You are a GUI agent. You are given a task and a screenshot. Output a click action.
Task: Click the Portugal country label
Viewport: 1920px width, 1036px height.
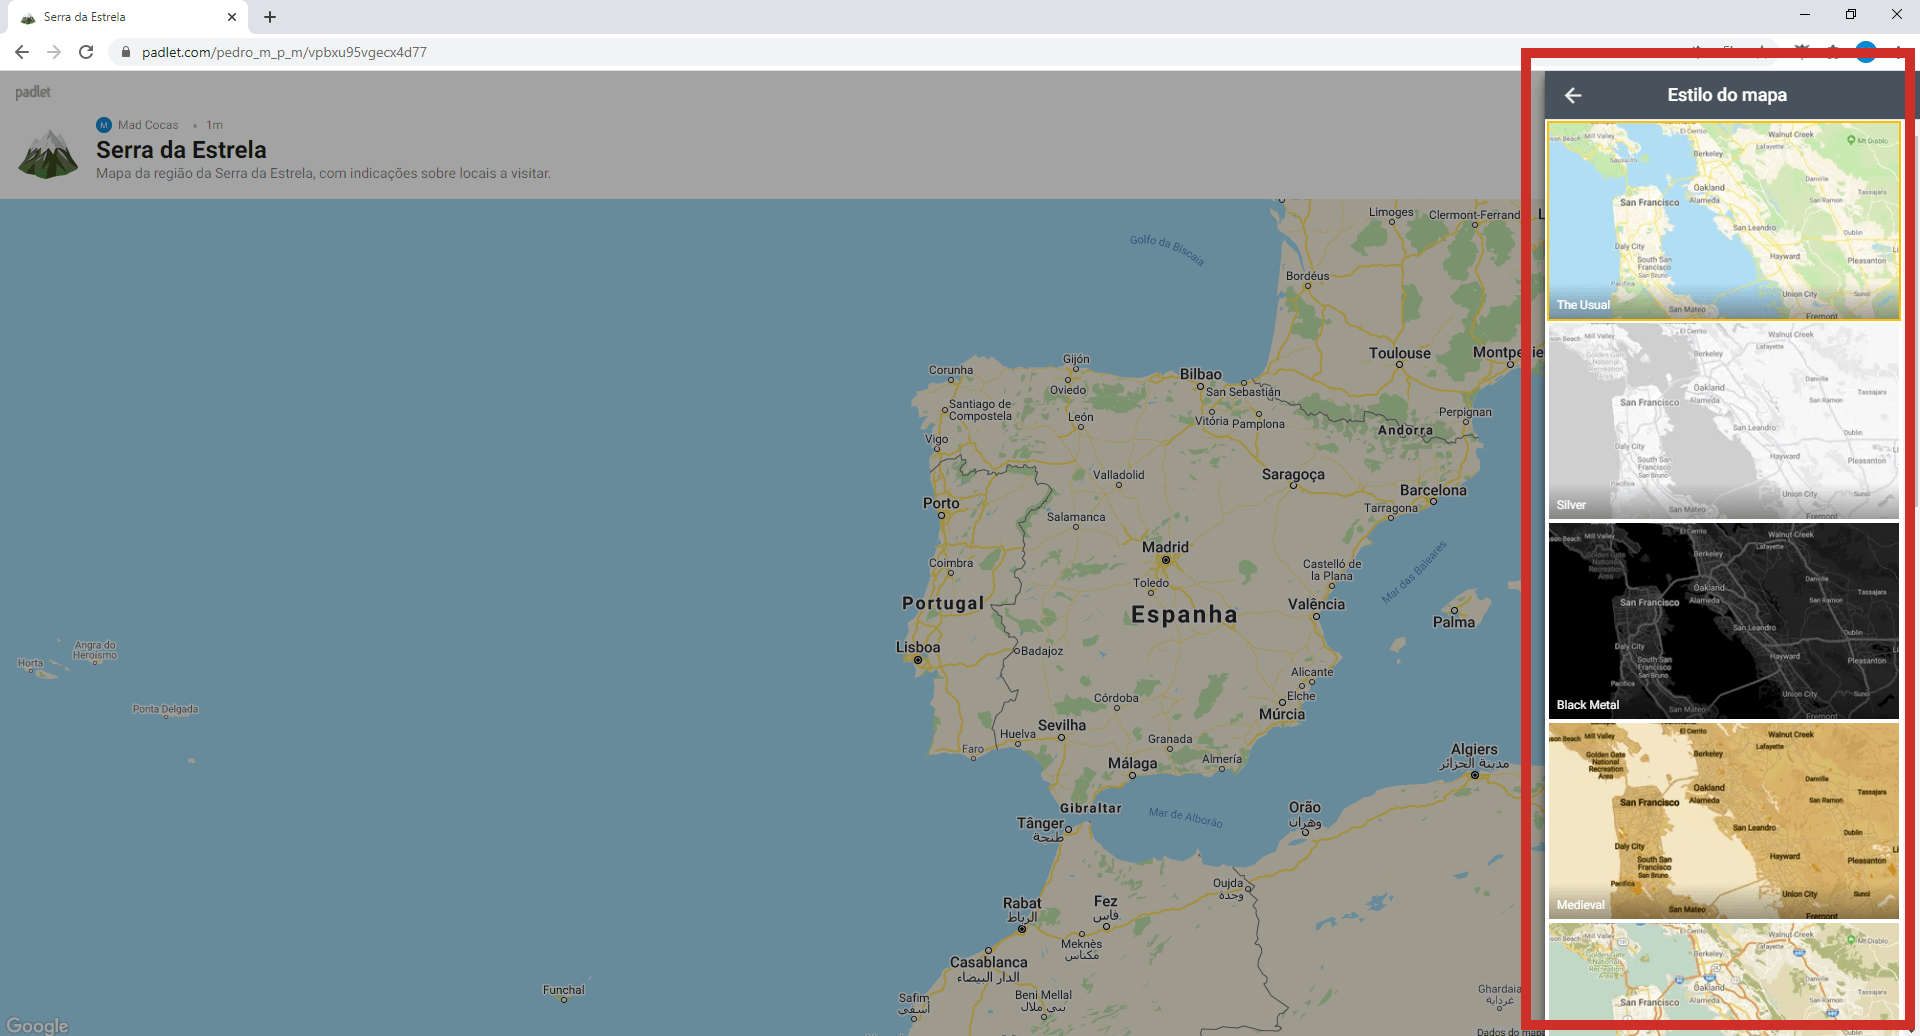[943, 603]
